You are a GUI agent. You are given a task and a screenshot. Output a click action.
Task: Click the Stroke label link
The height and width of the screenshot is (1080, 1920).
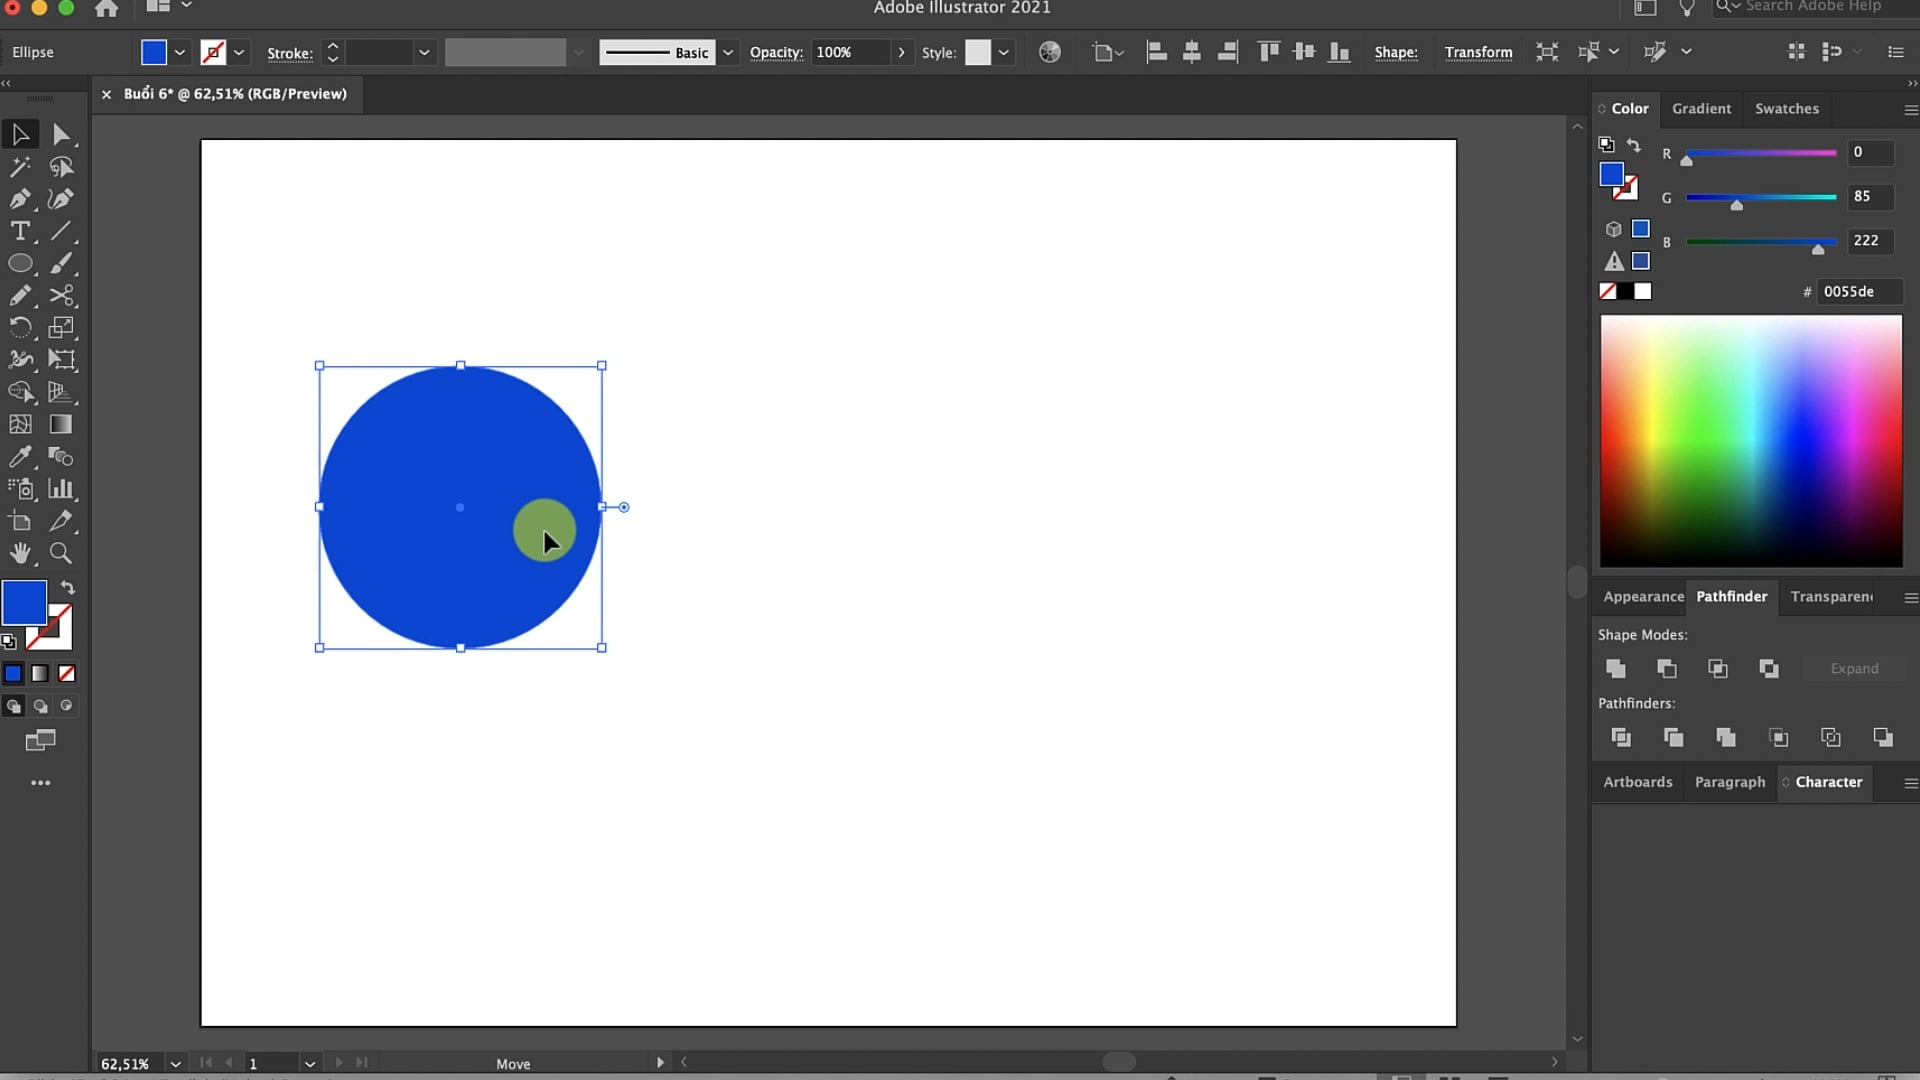(290, 53)
